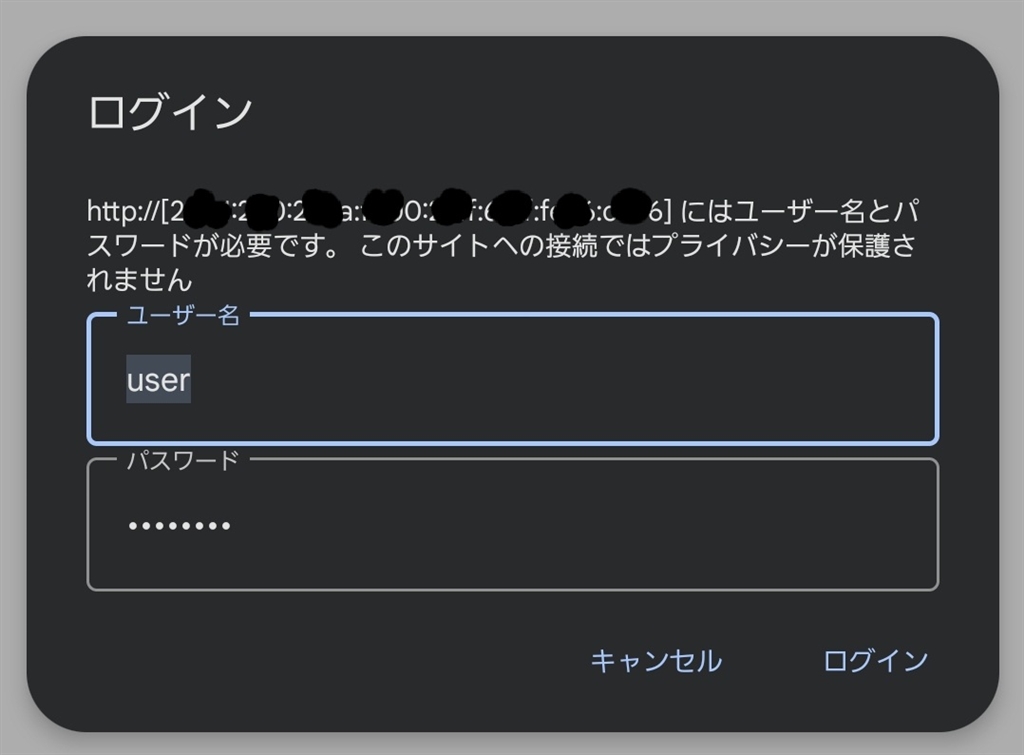
Task: Click the masked password dots
Action: pyautogui.click(x=179, y=526)
